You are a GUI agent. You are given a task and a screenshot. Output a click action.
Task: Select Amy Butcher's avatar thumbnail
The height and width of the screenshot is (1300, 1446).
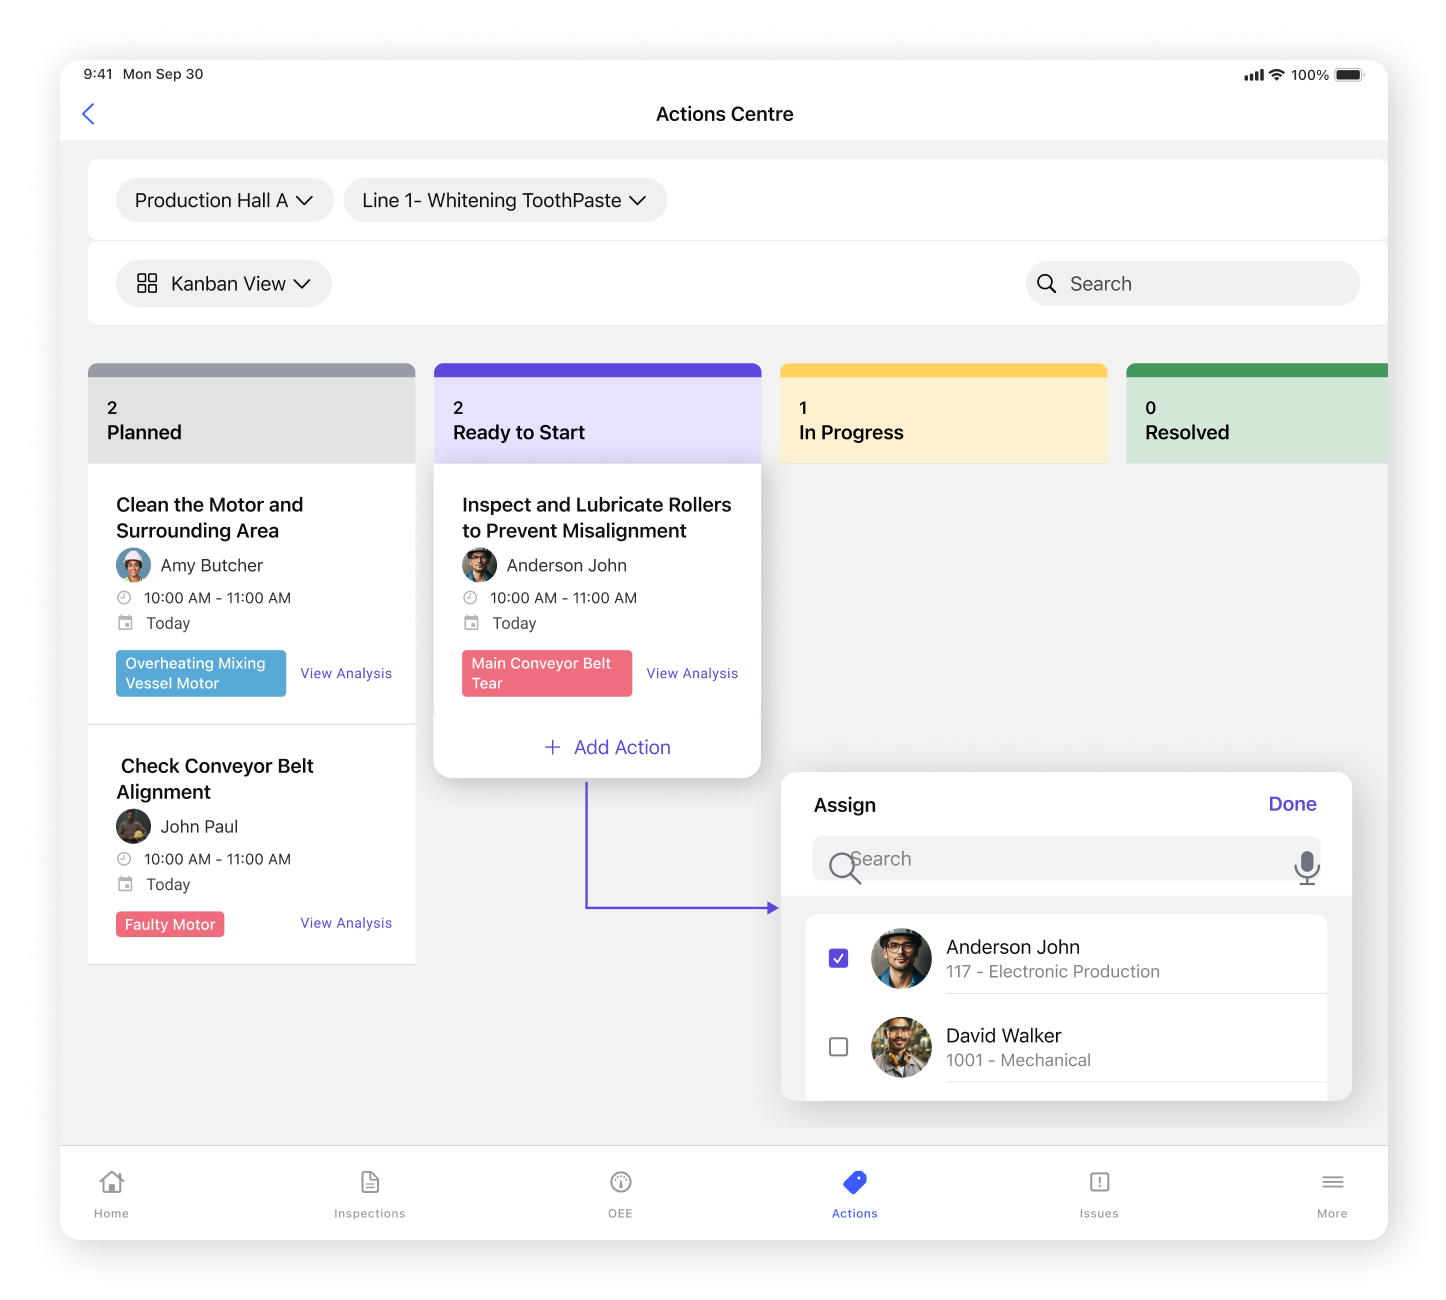tap(134, 565)
